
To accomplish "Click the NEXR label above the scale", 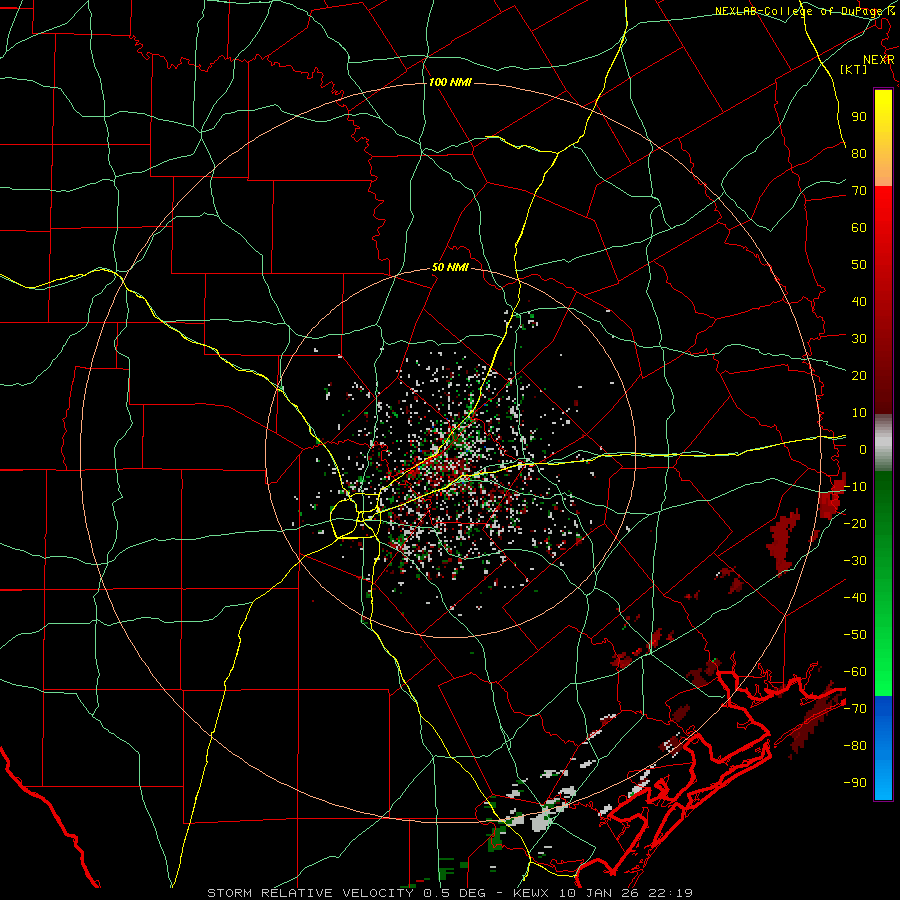I will (x=879, y=60).
